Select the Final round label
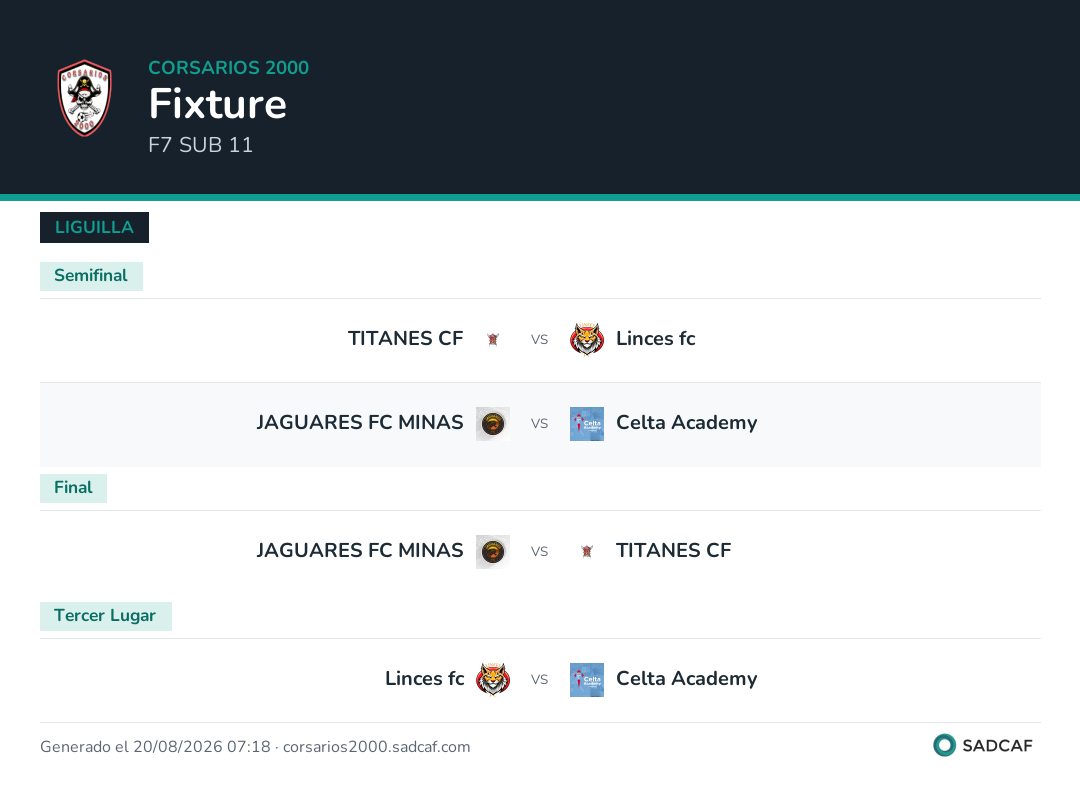Image resolution: width=1080 pixels, height=798 pixels. (73, 488)
